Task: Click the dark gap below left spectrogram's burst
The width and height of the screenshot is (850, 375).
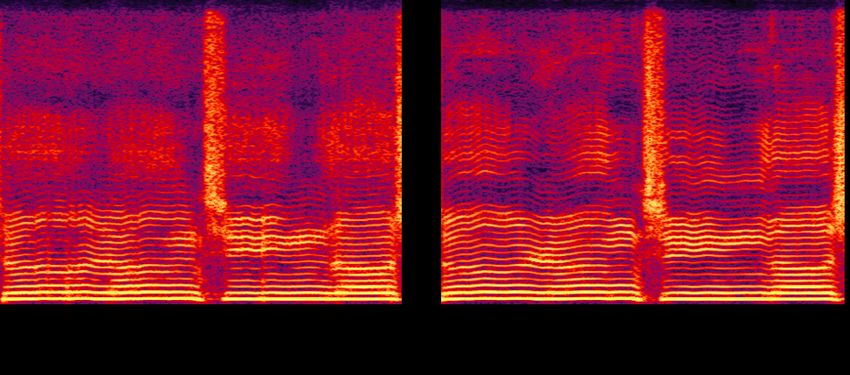Action: (x=213, y=268)
